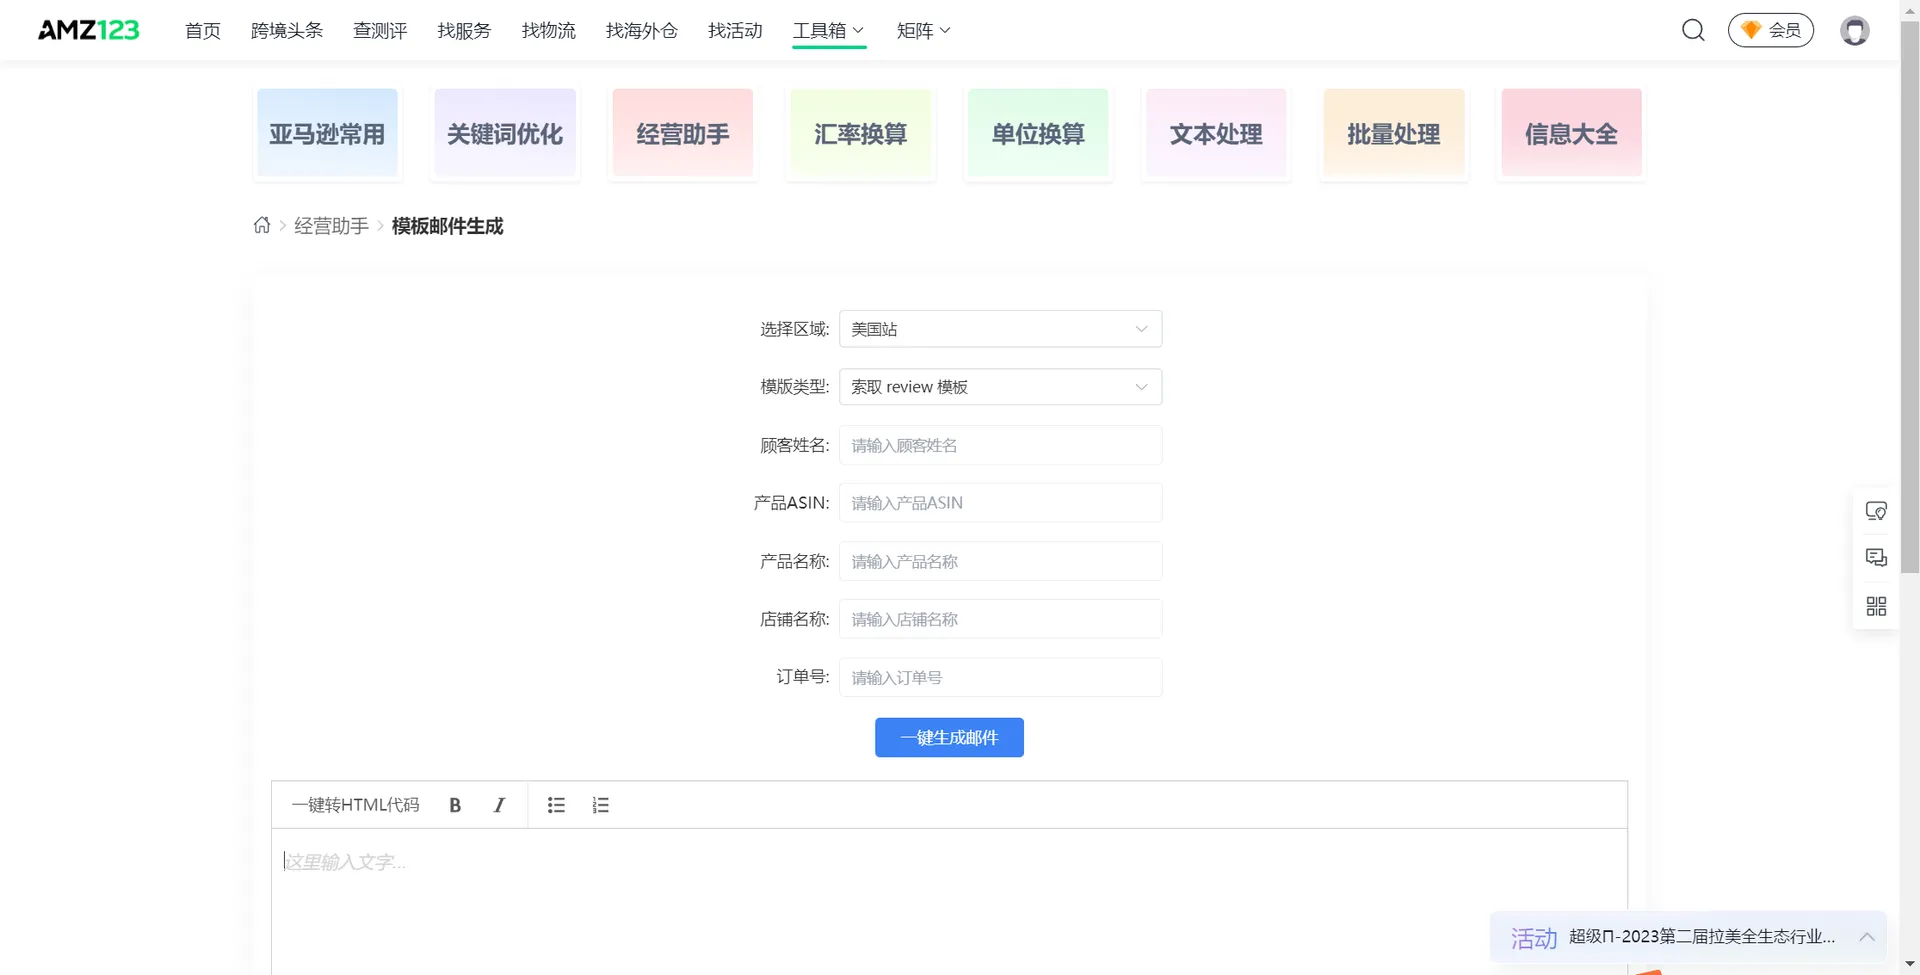Expand the 工具箱 menu
Image resolution: width=1920 pixels, height=975 pixels.
coord(828,30)
